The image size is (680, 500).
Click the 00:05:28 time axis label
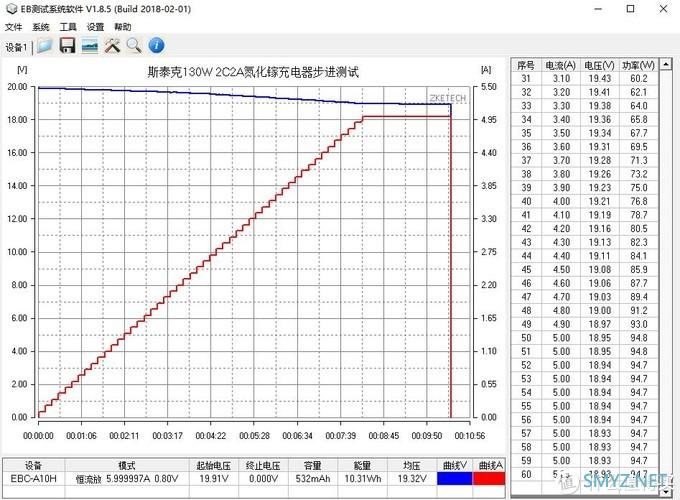pyautogui.click(x=254, y=435)
